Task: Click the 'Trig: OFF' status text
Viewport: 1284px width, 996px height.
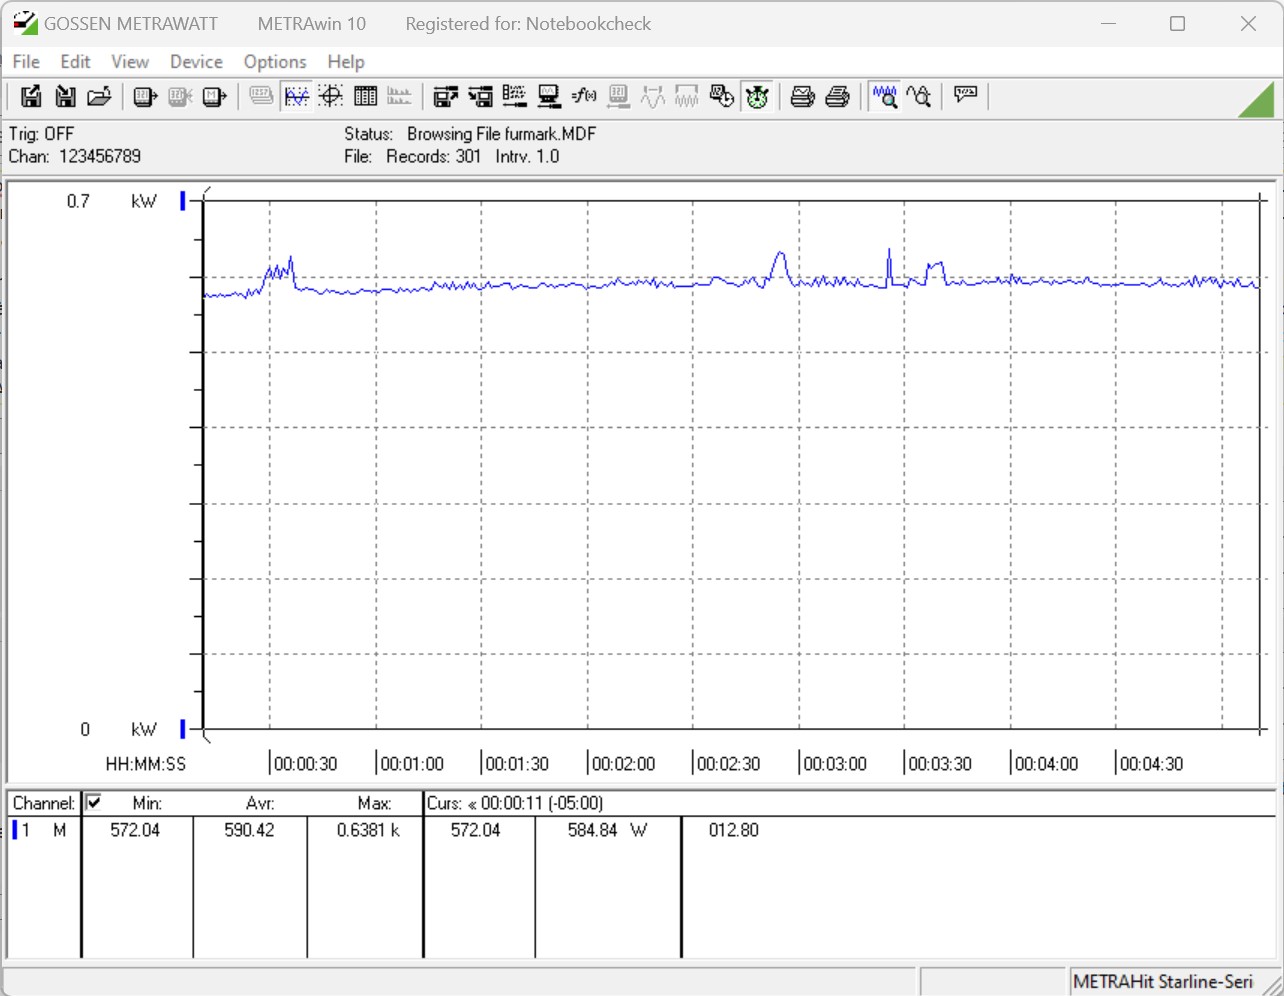Action: [x=41, y=134]
